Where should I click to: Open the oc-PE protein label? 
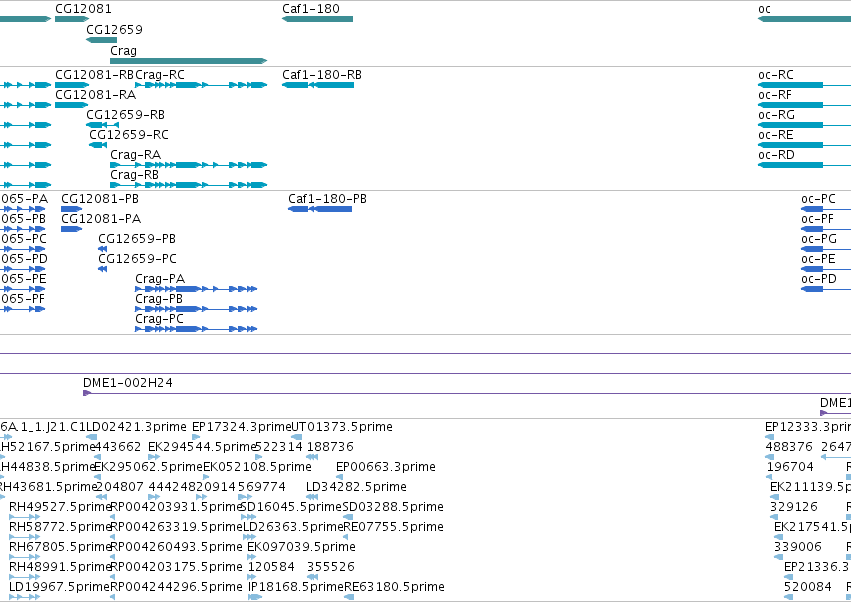818,259
